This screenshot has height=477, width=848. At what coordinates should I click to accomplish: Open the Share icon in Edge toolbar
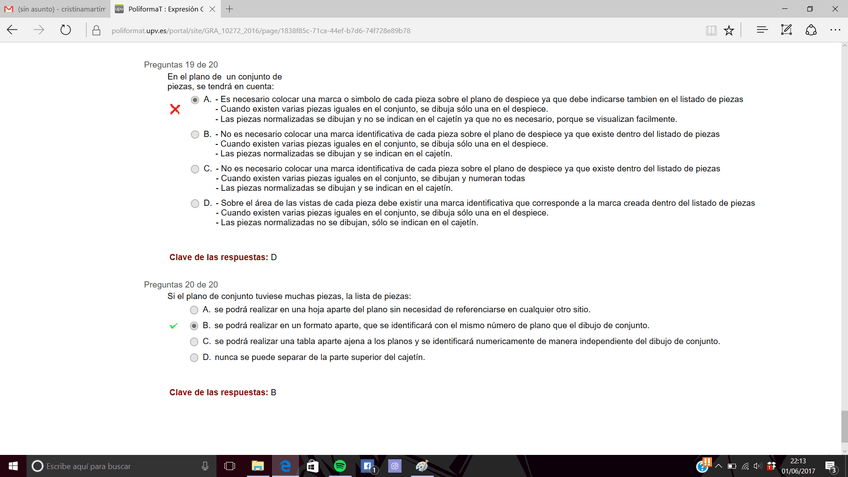coord(810,30)
